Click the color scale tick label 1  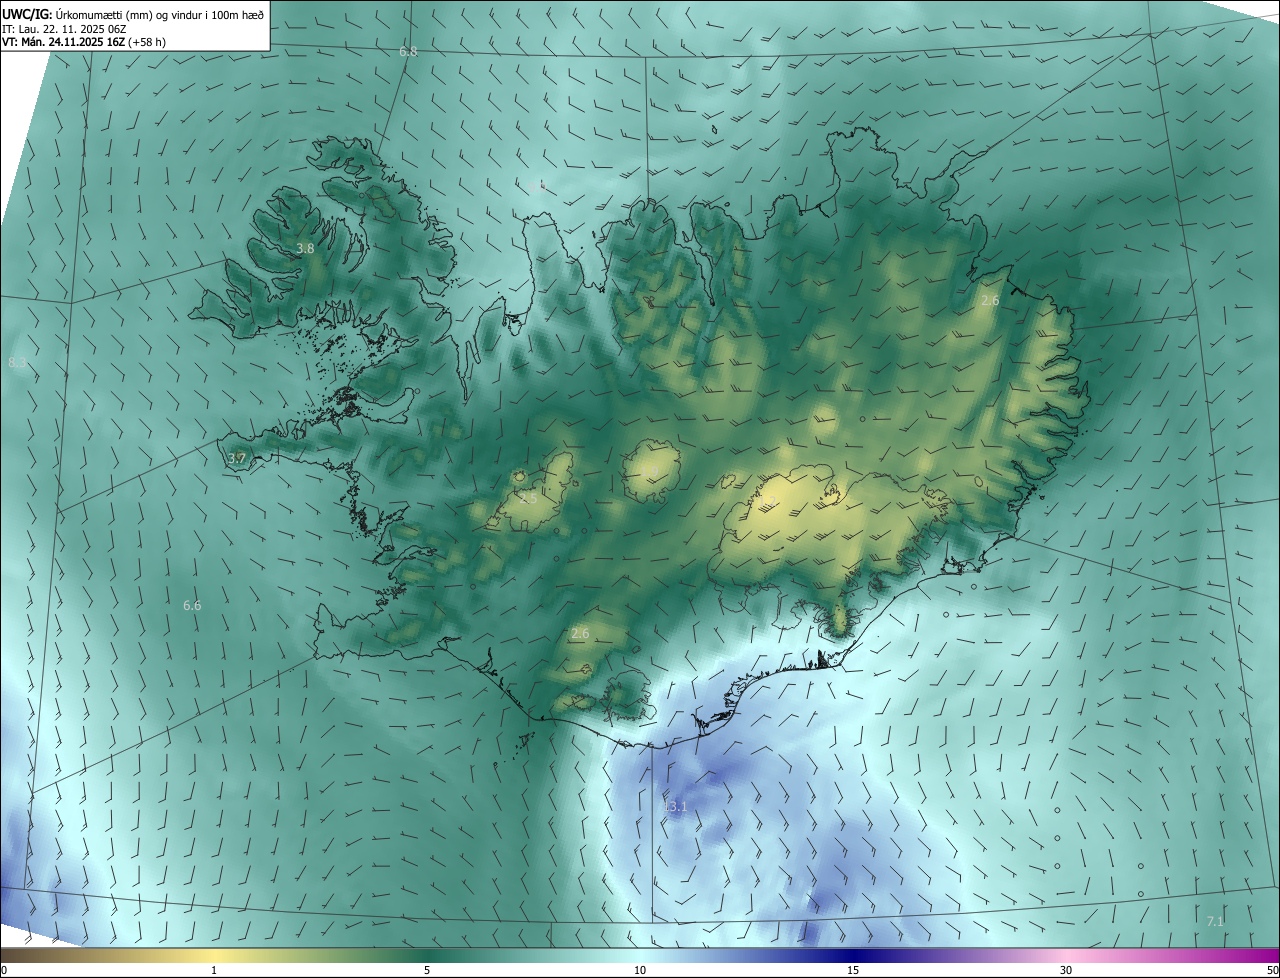pos(214,970)
